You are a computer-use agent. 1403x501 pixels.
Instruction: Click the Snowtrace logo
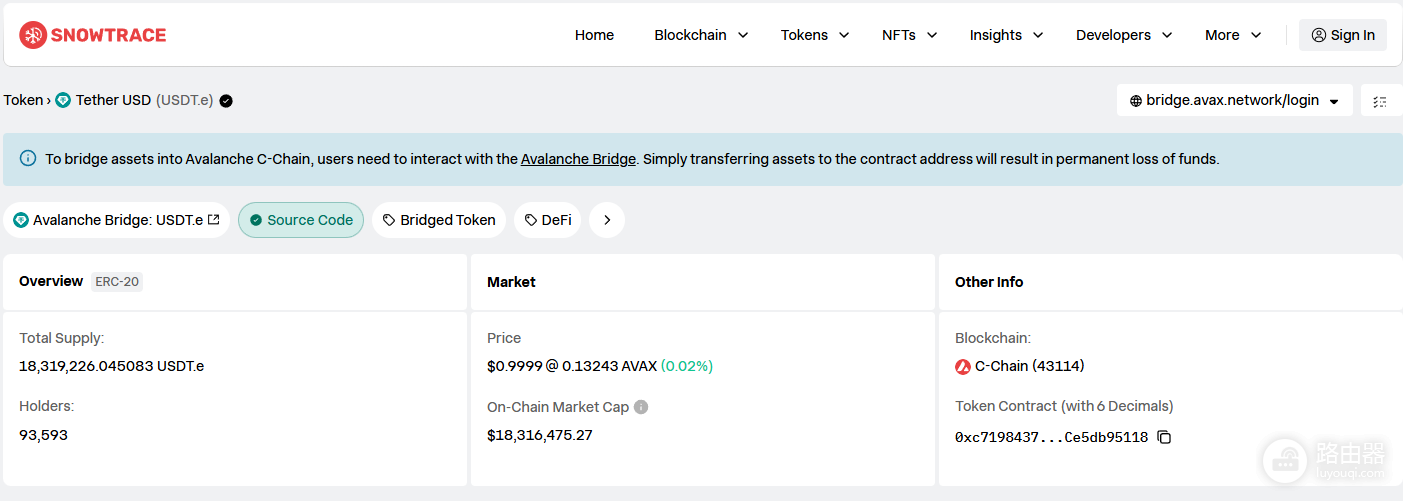pos(93,35)
